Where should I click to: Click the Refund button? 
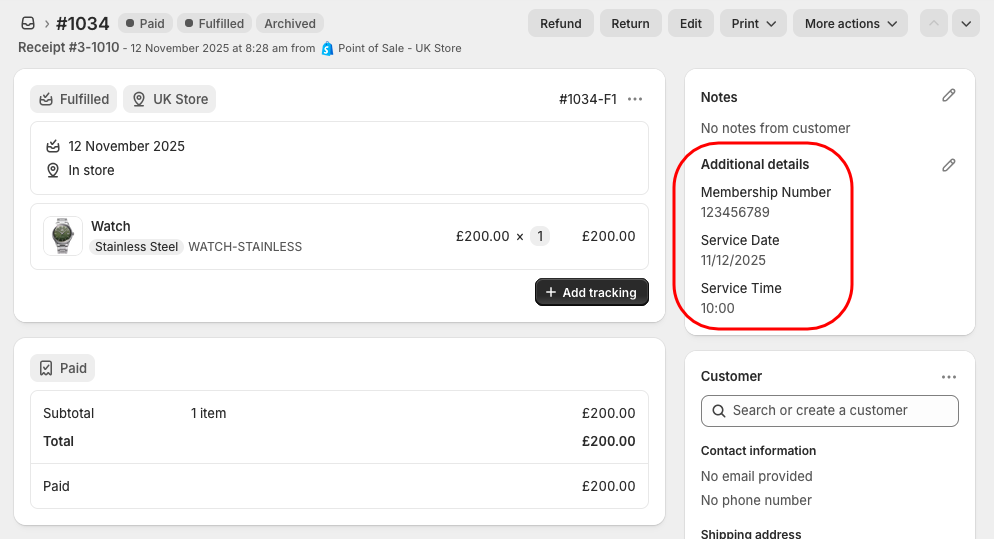tap(560, 23)
